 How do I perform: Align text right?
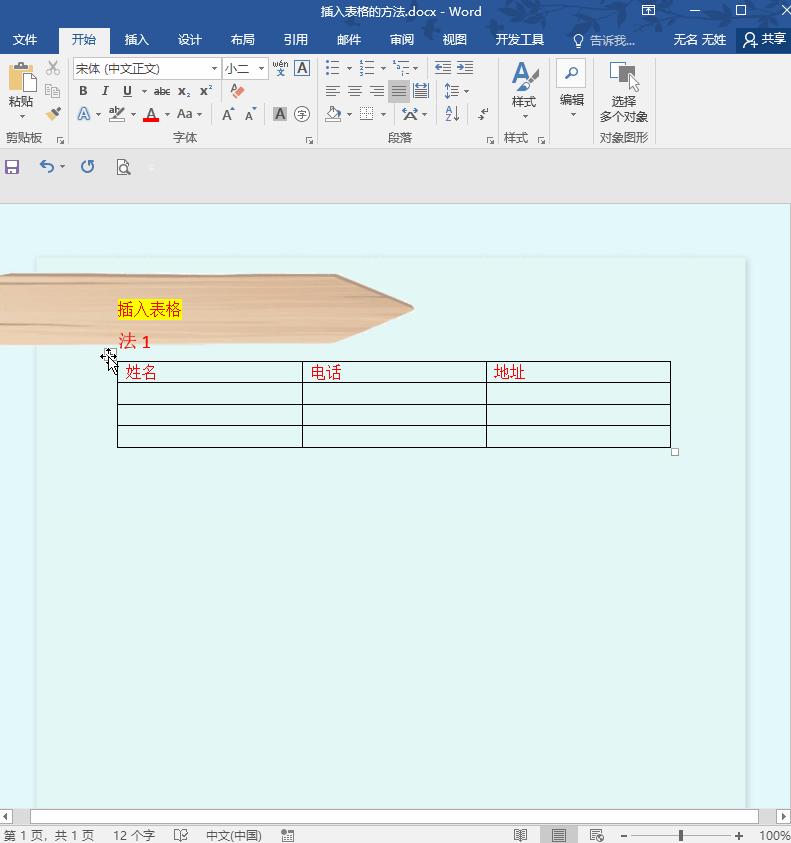(x=377, y=91)
